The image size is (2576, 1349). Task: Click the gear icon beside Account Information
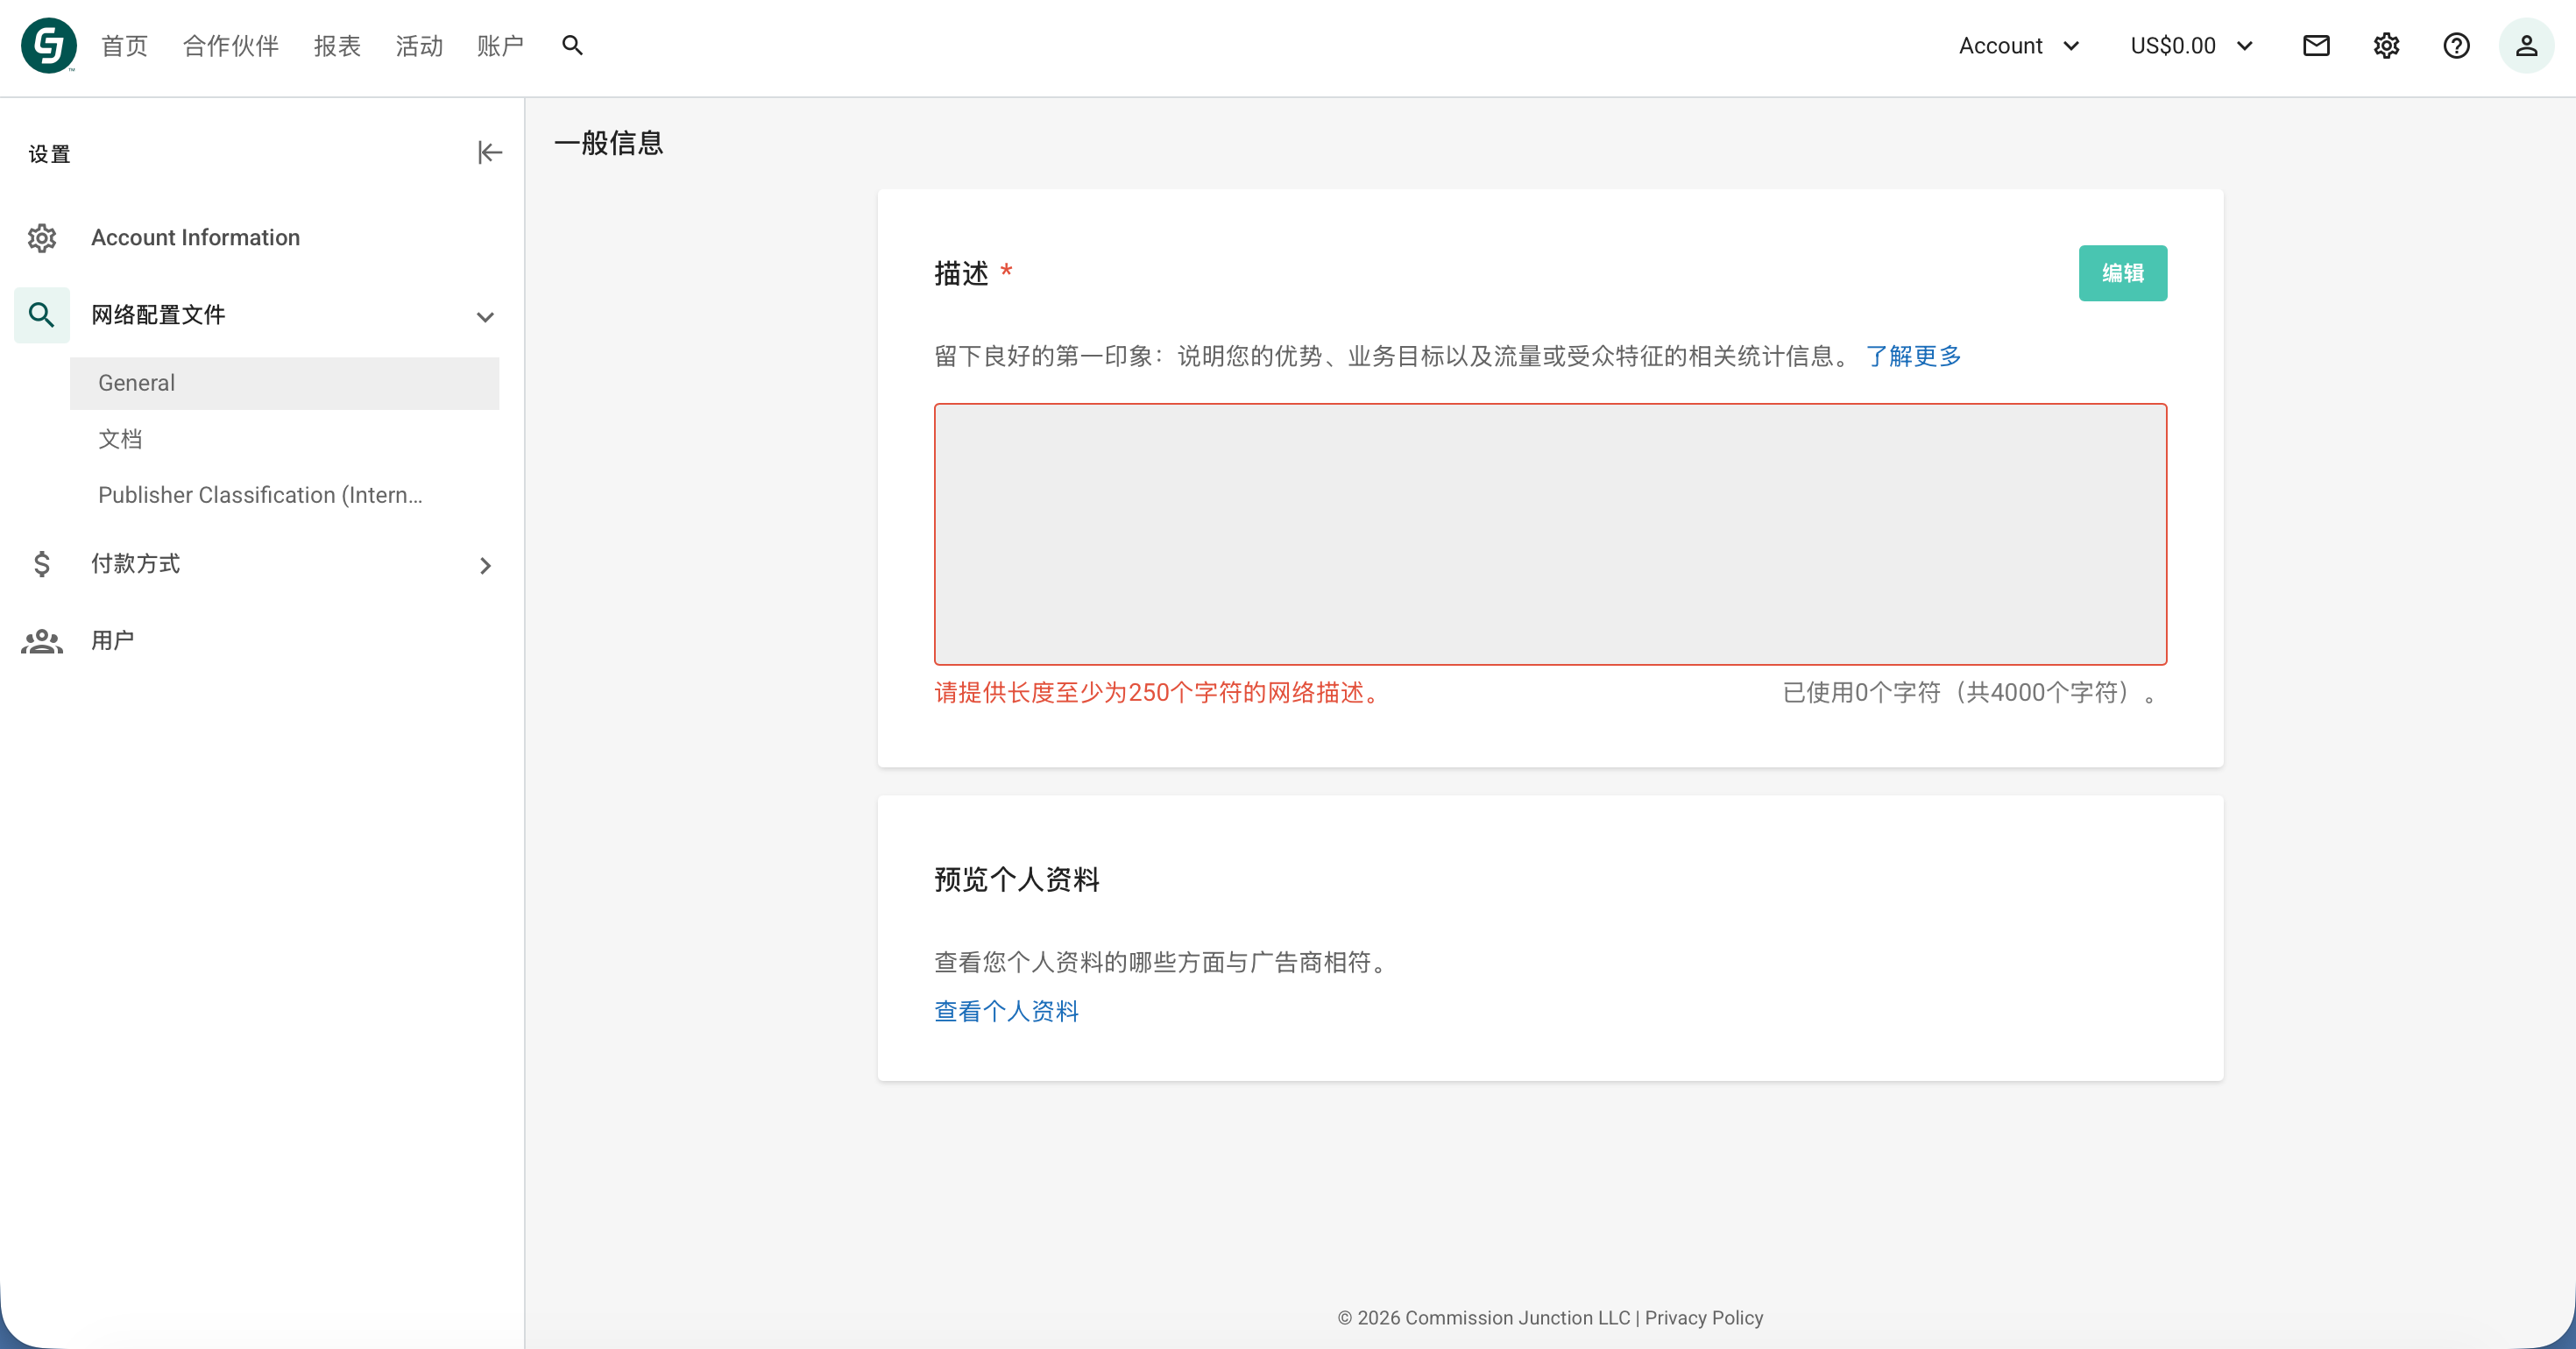pos(42,238)
